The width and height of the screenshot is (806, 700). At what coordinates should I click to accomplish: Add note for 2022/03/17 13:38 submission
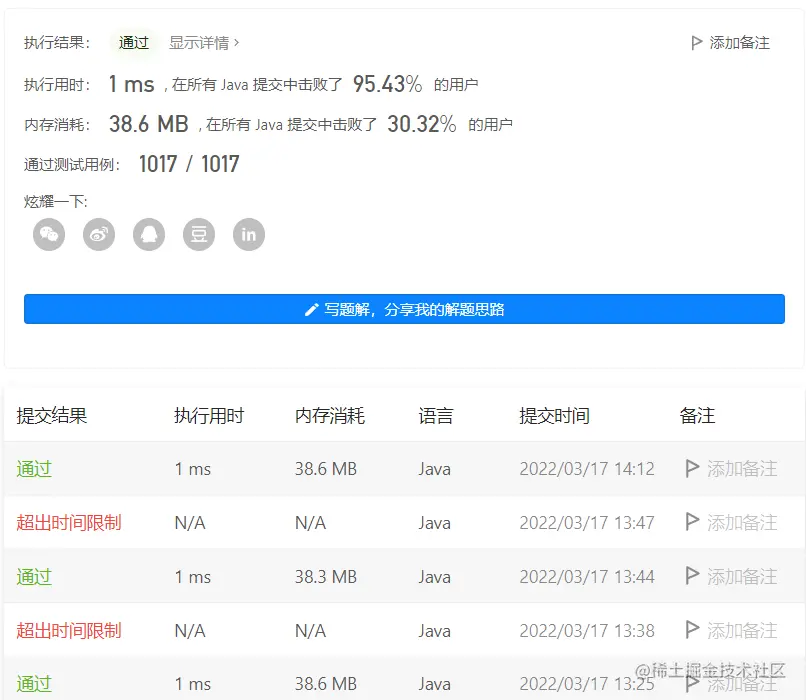coord(731,631)
